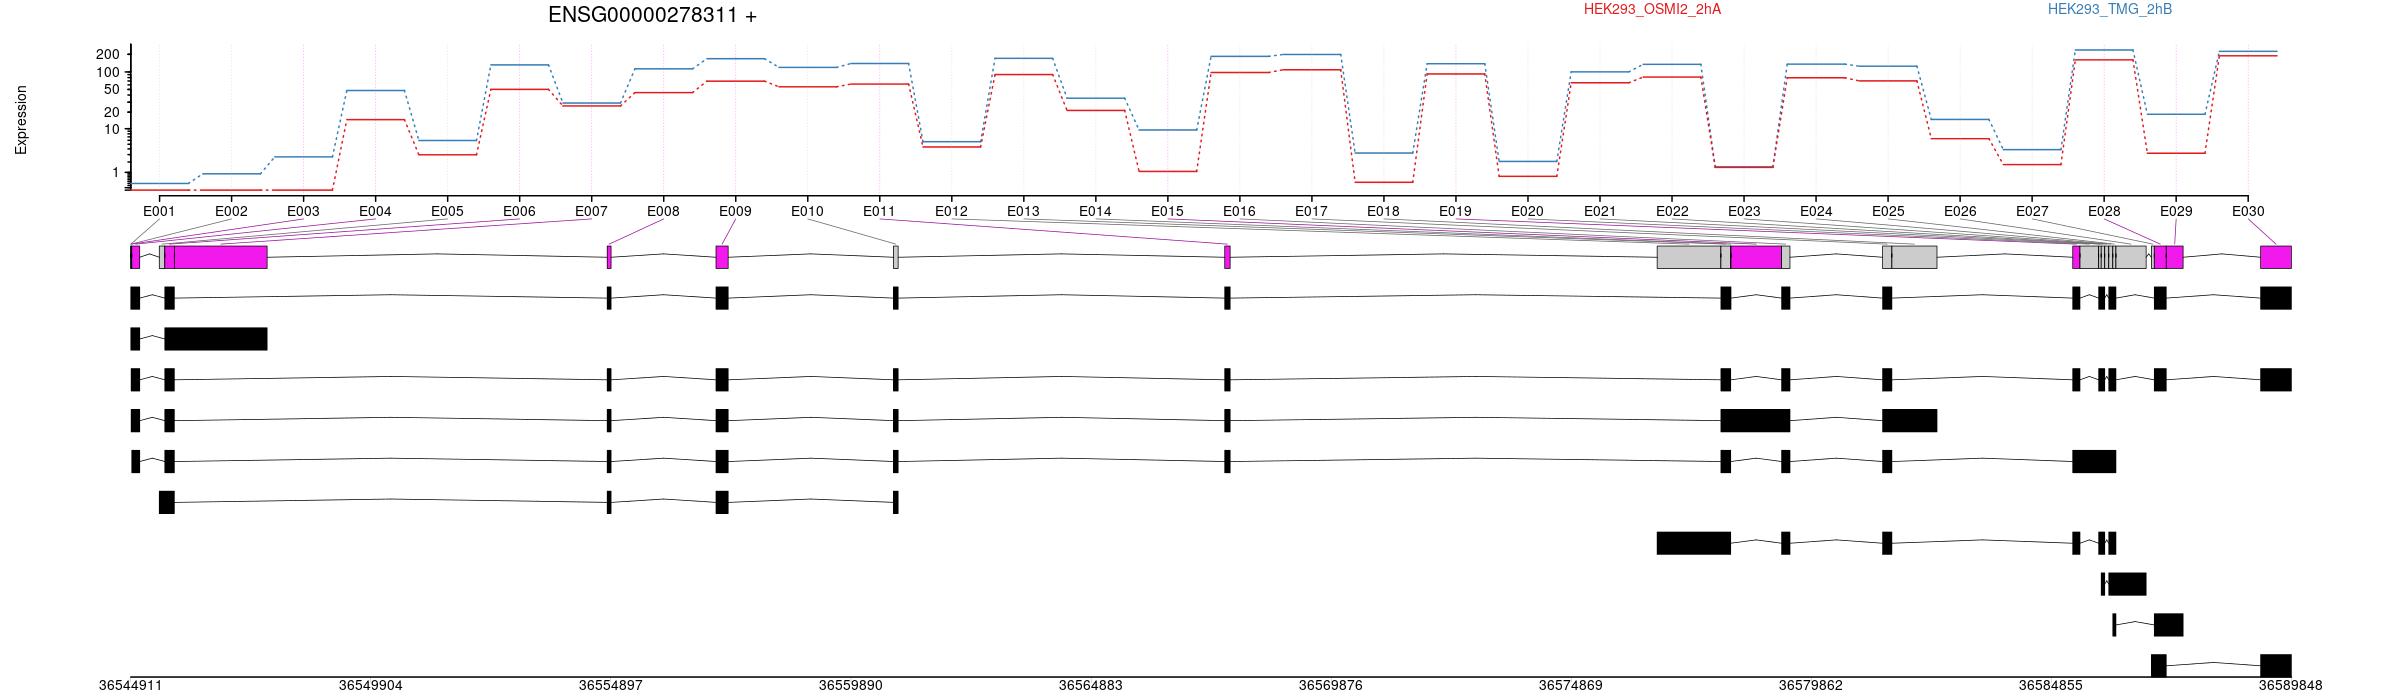2400x700 pixels.
Task: Click exon label E008
Action: point(663,211)
